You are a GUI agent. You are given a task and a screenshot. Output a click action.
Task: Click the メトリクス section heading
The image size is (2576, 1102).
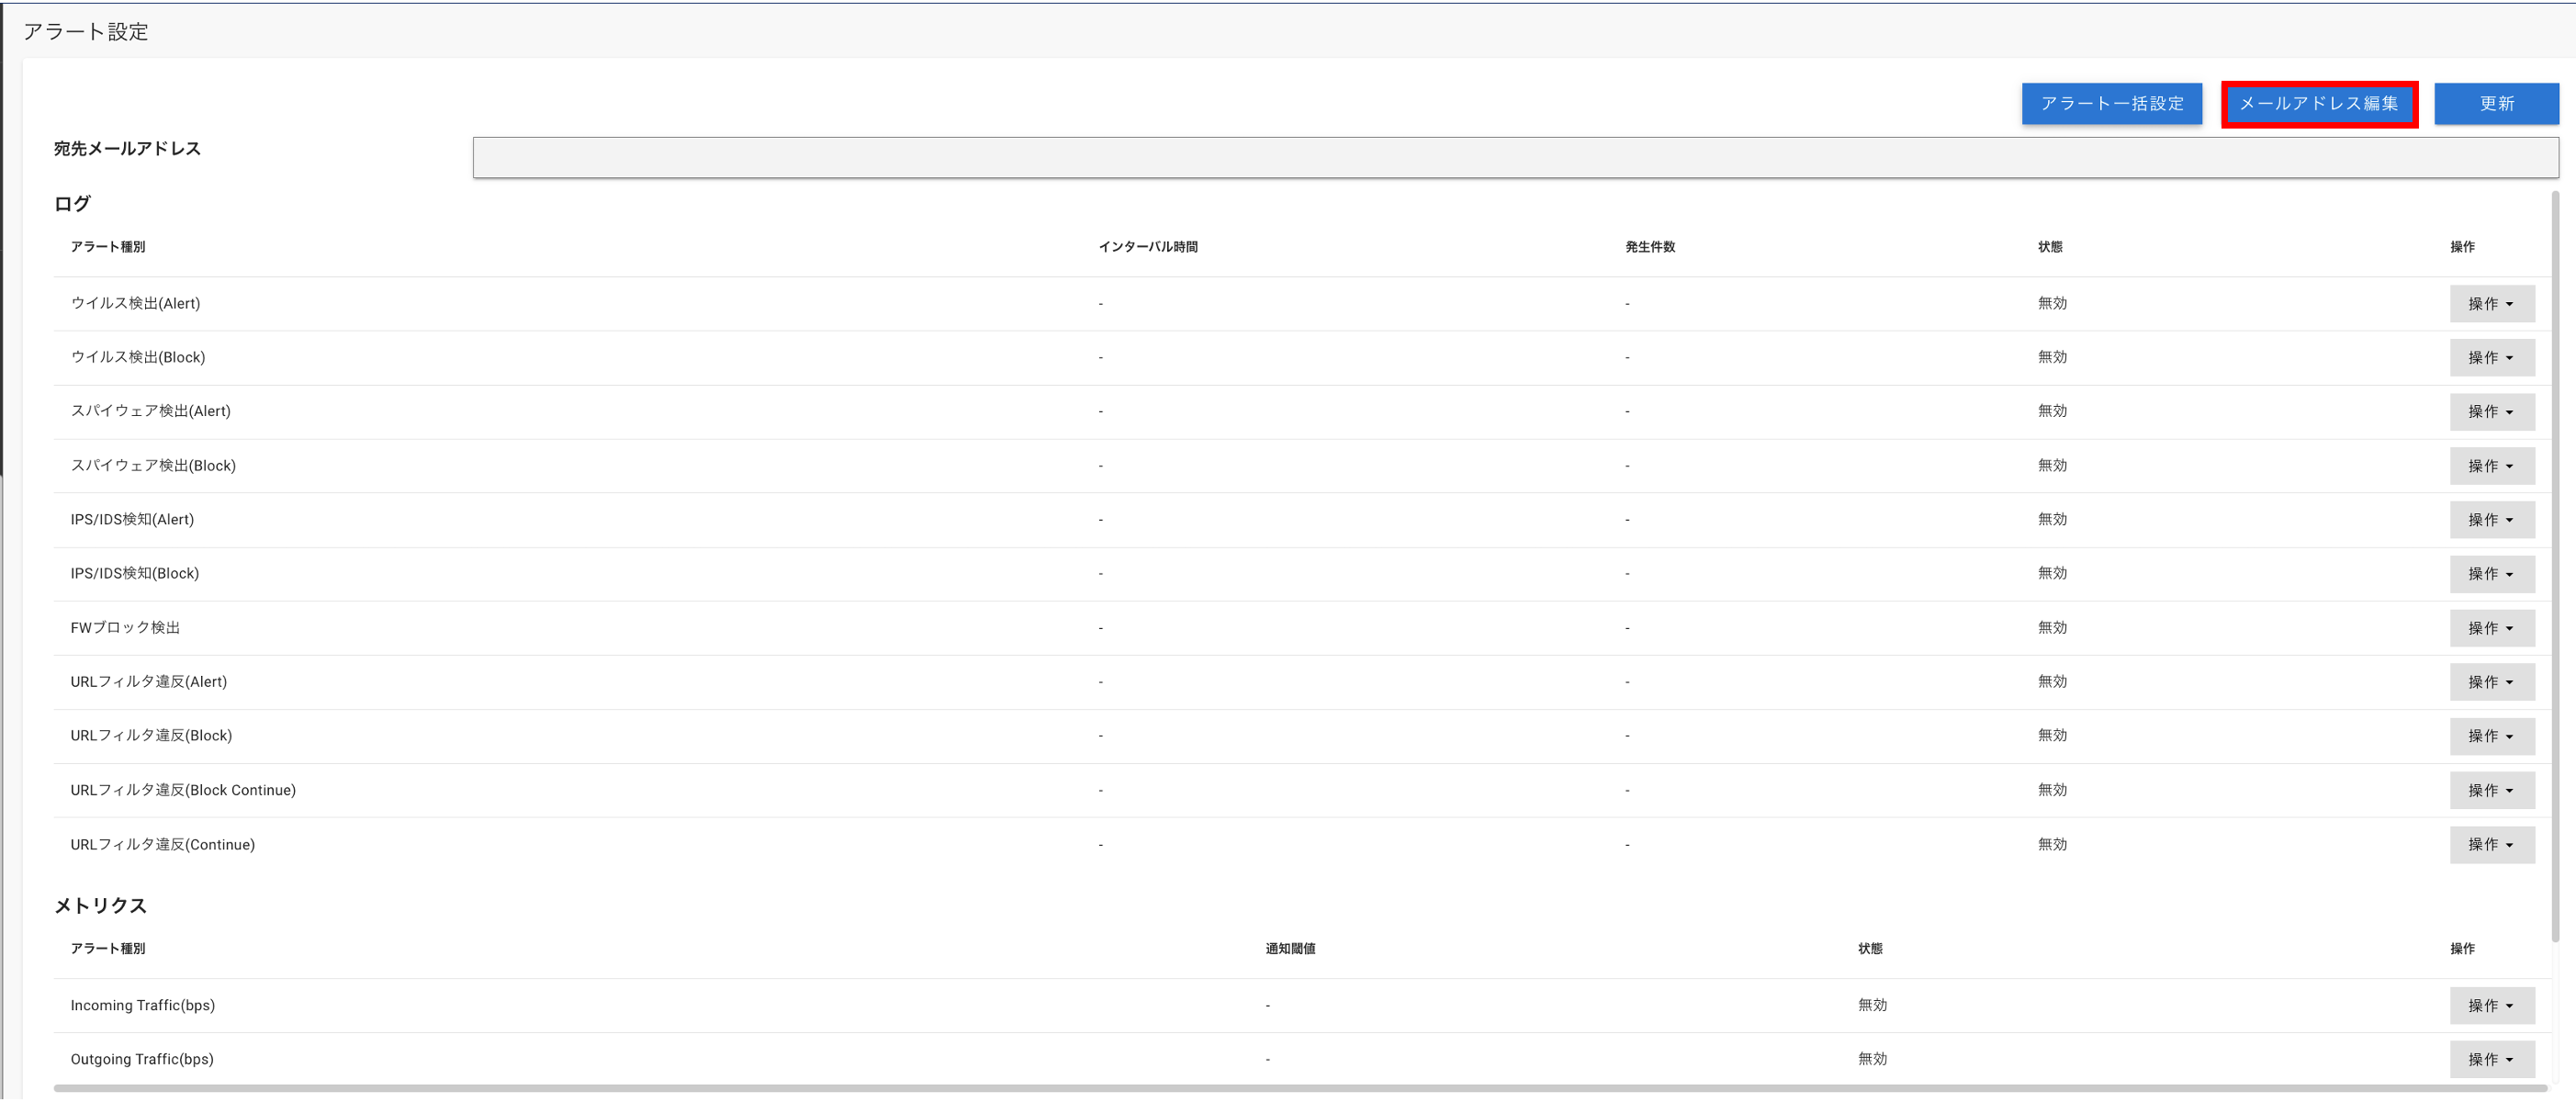[100, 906]
